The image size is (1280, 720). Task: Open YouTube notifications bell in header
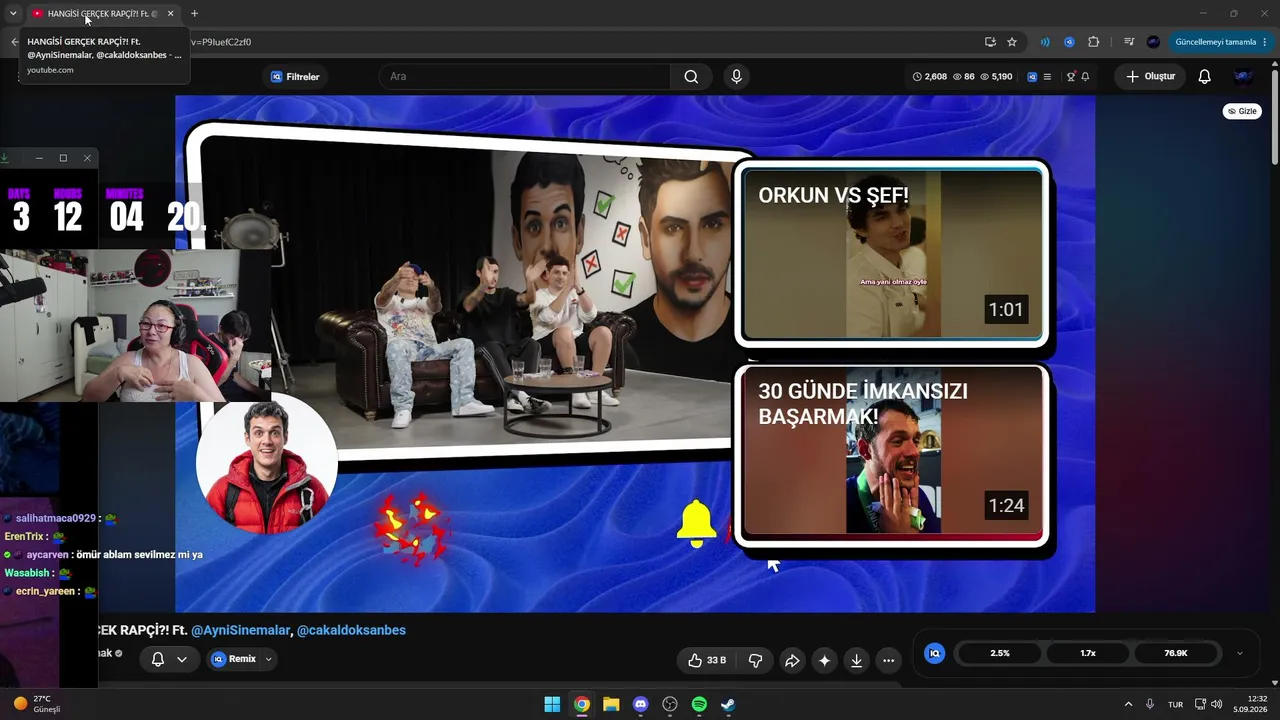[1205, 77]
